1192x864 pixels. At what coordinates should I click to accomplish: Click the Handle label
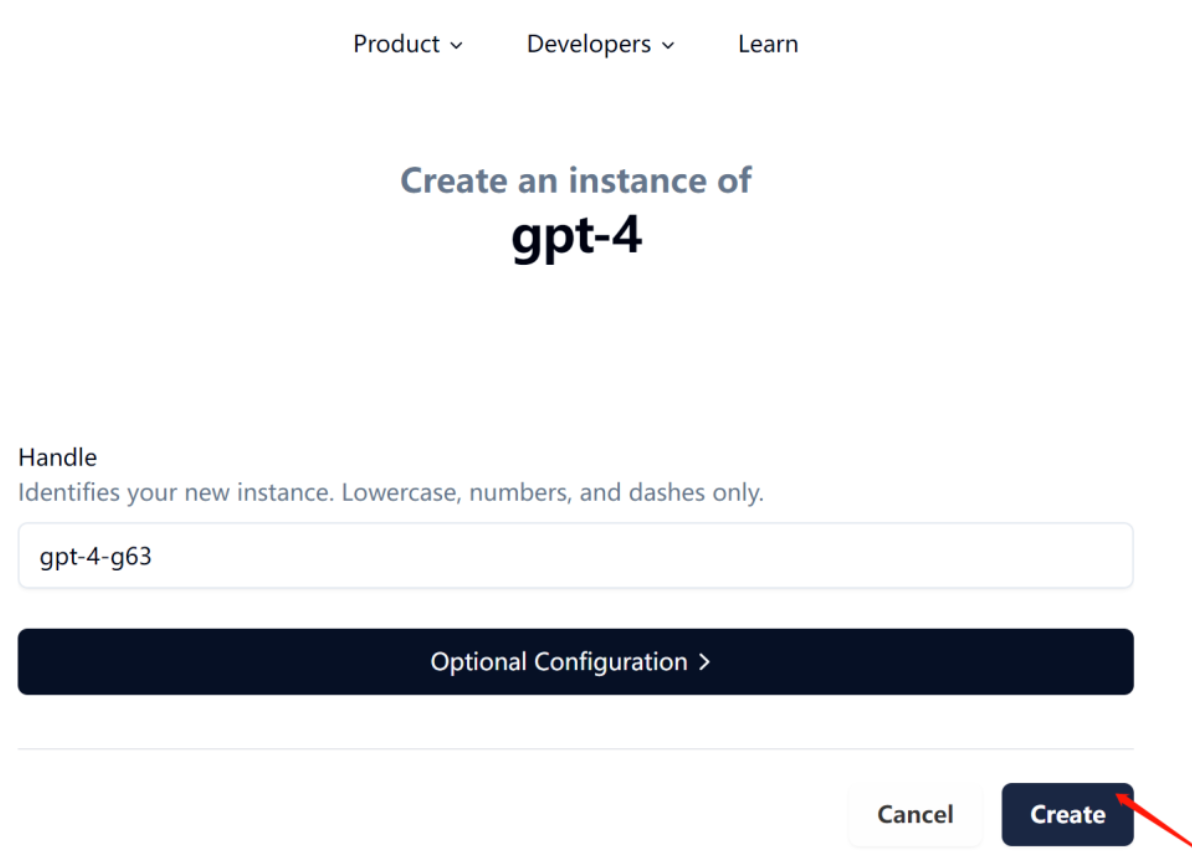(58, 457)
